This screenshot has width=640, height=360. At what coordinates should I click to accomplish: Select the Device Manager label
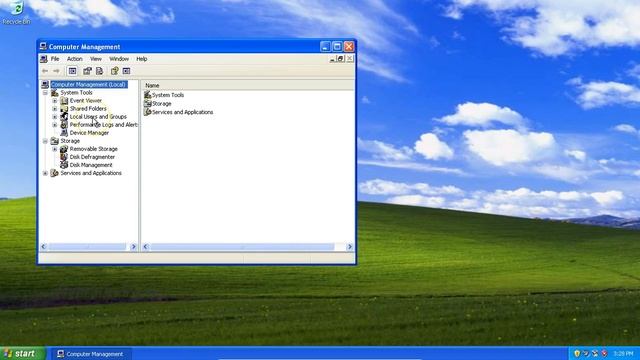click(89, 133)
